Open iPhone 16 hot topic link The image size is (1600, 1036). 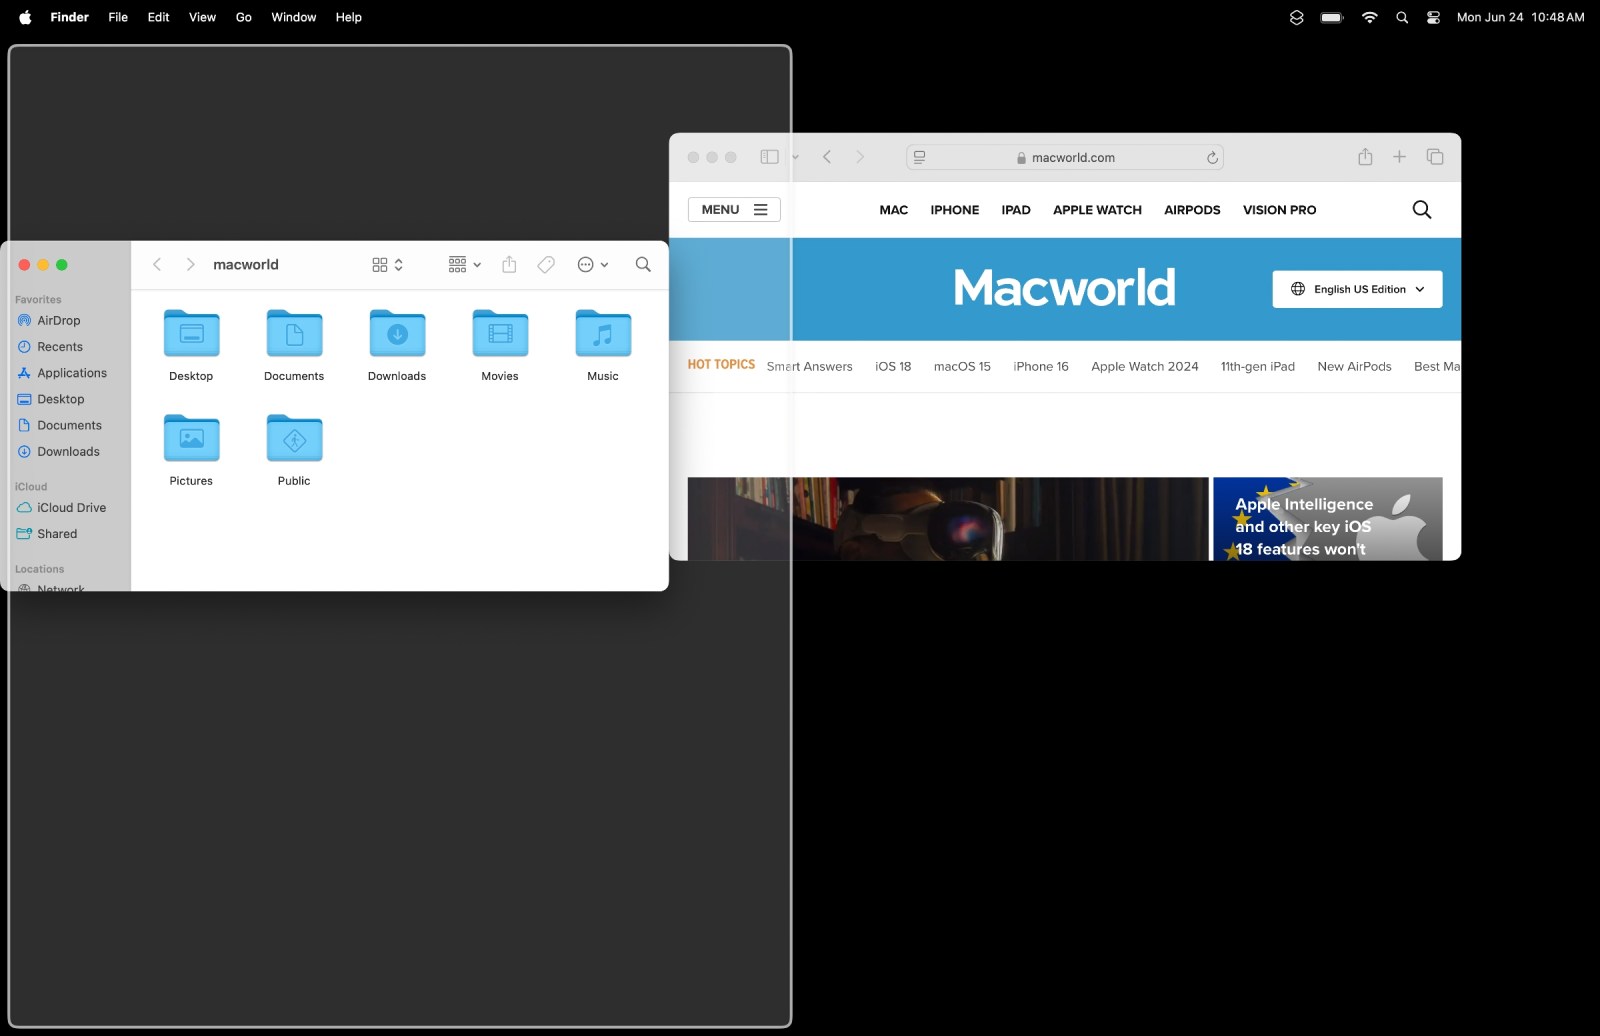[1041, 366]
